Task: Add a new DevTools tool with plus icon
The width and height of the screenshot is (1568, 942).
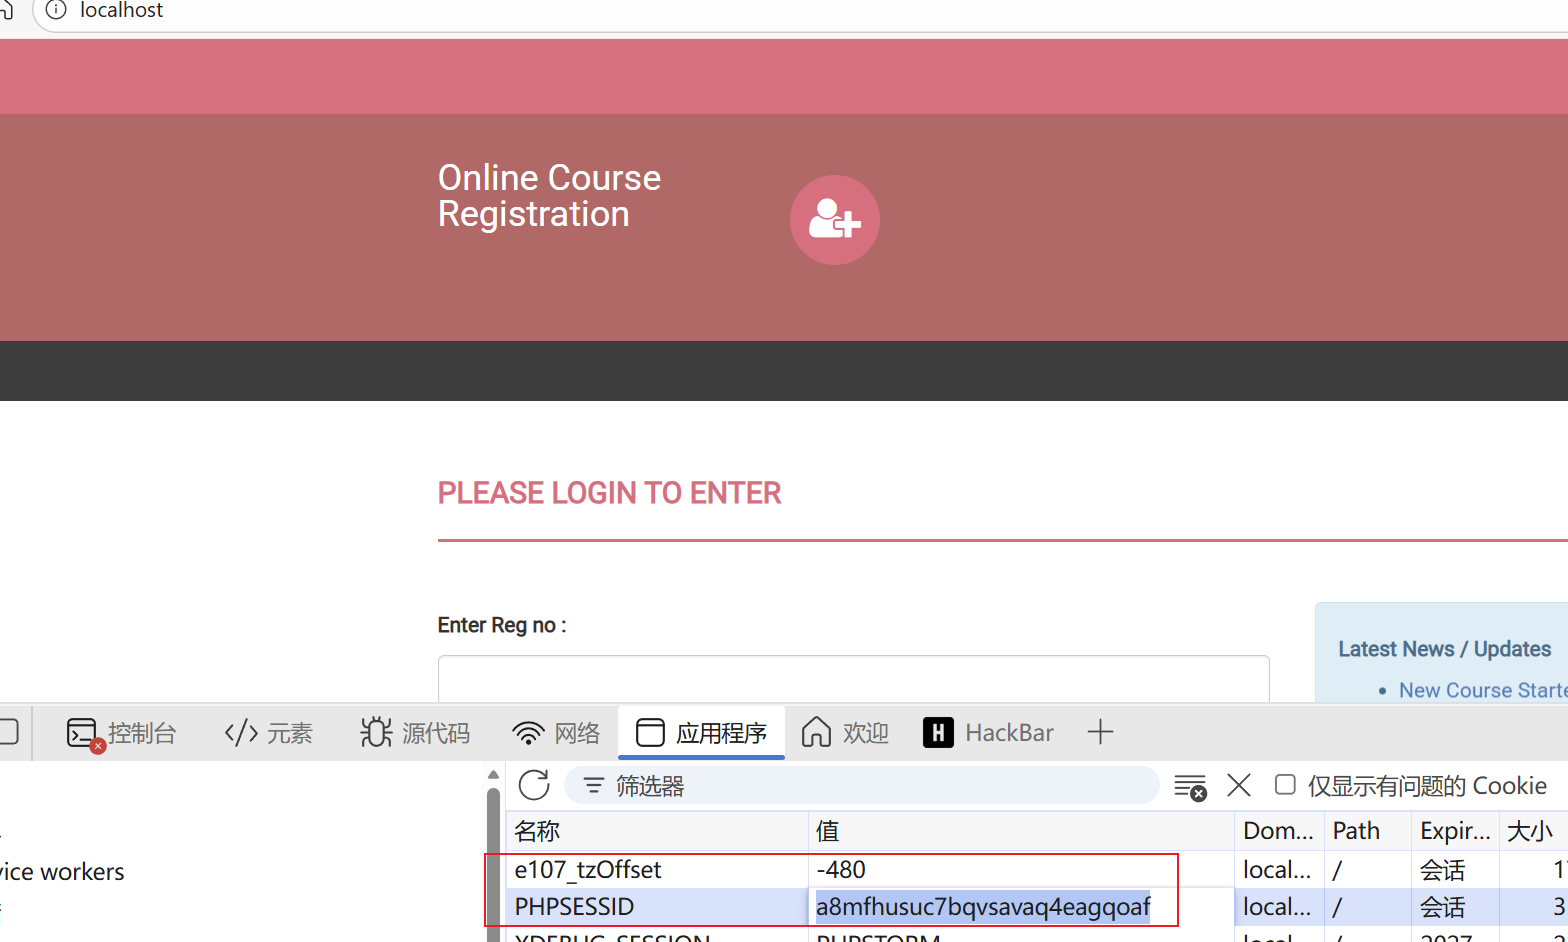Action: [1100, 732]
